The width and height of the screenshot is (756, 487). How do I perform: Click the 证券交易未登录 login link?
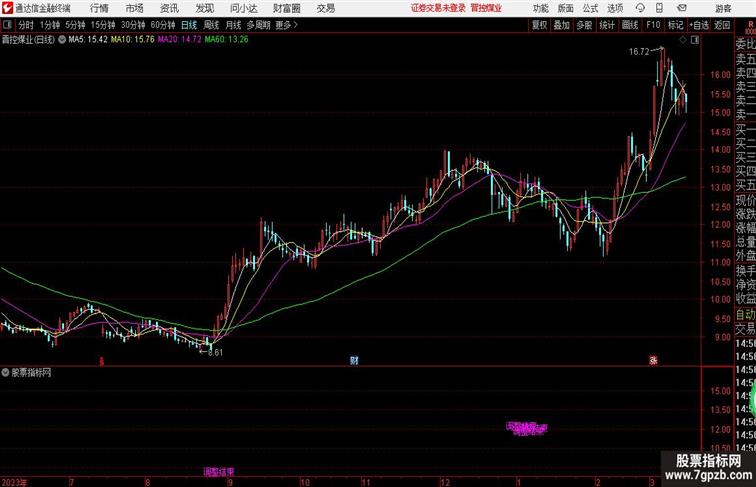438,8
